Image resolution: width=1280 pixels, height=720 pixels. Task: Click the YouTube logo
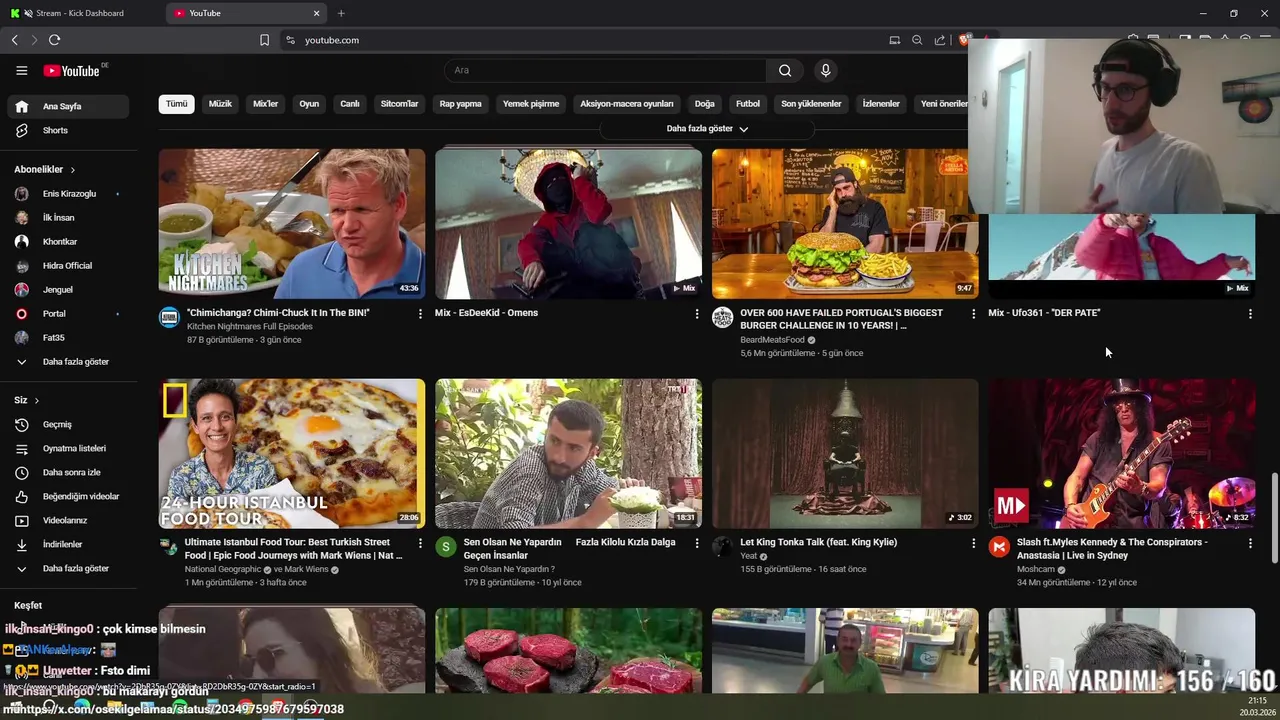pyautogui.click(x=72, y=70)
